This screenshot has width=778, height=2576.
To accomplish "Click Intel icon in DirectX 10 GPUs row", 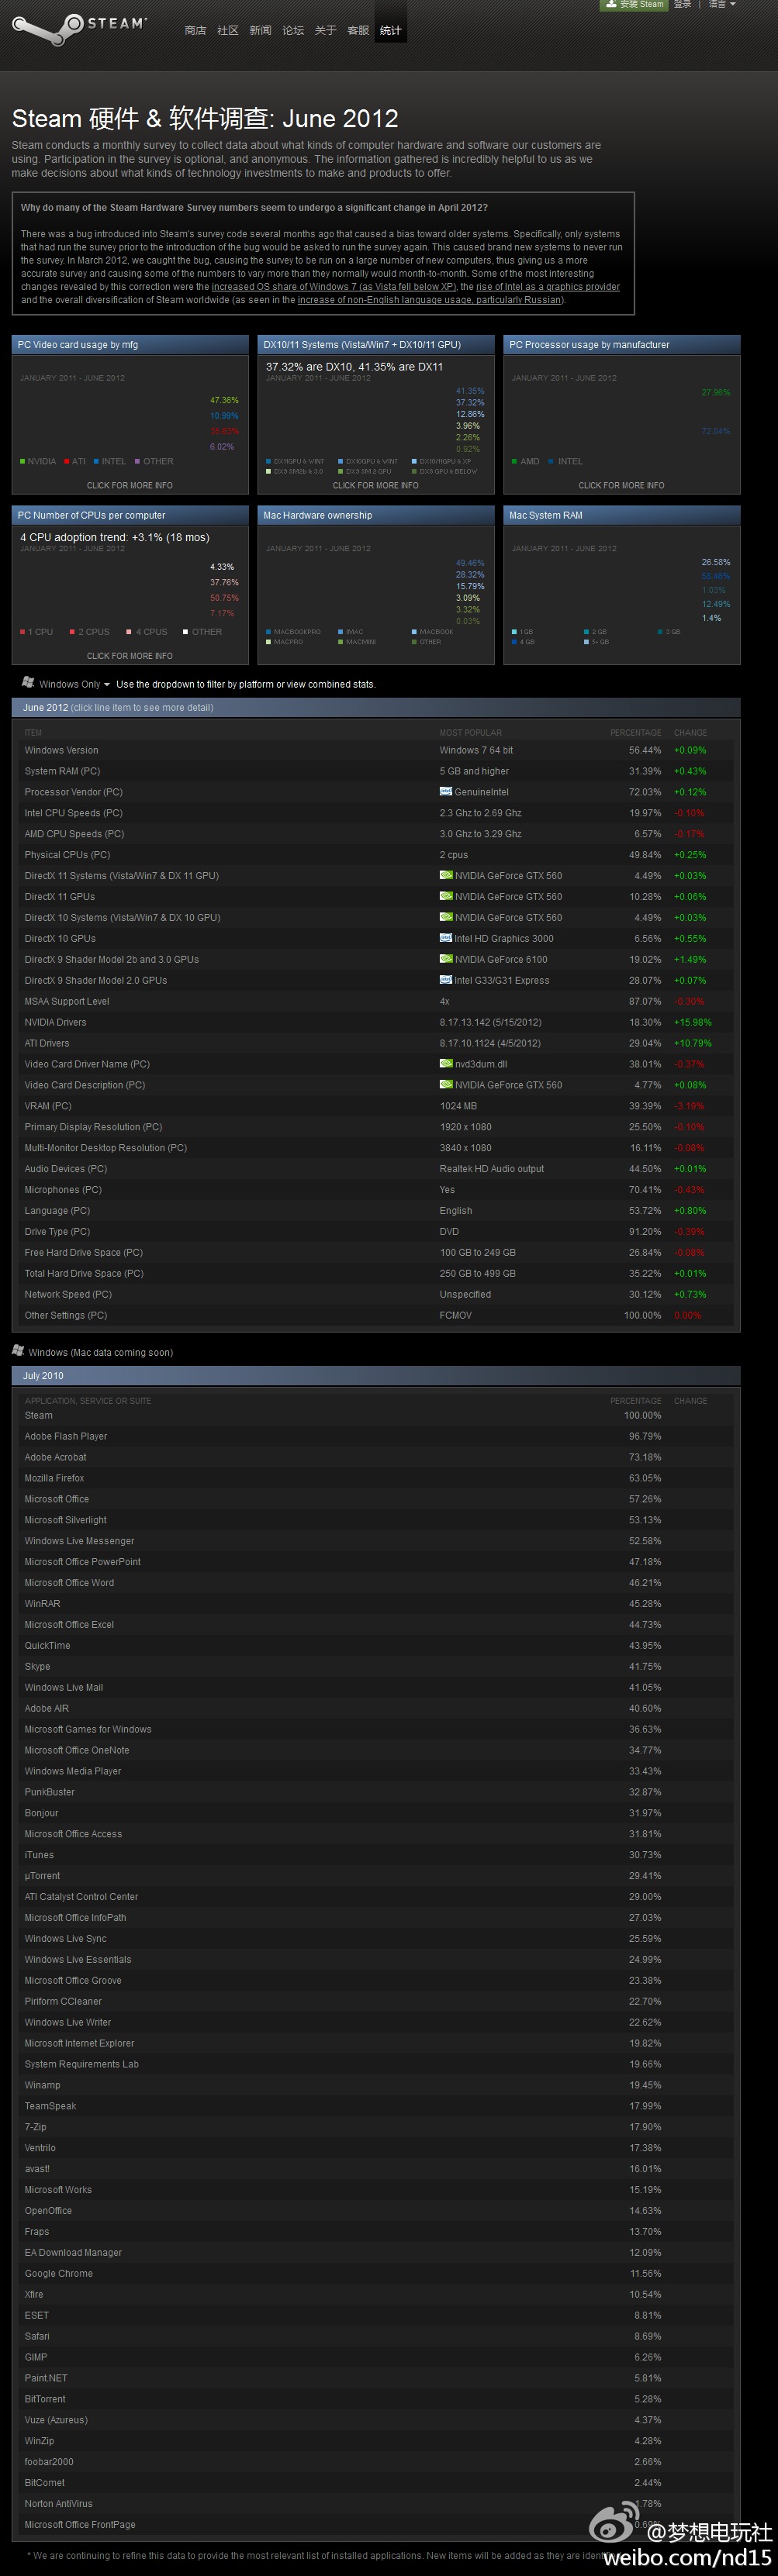I will [446, 938].
